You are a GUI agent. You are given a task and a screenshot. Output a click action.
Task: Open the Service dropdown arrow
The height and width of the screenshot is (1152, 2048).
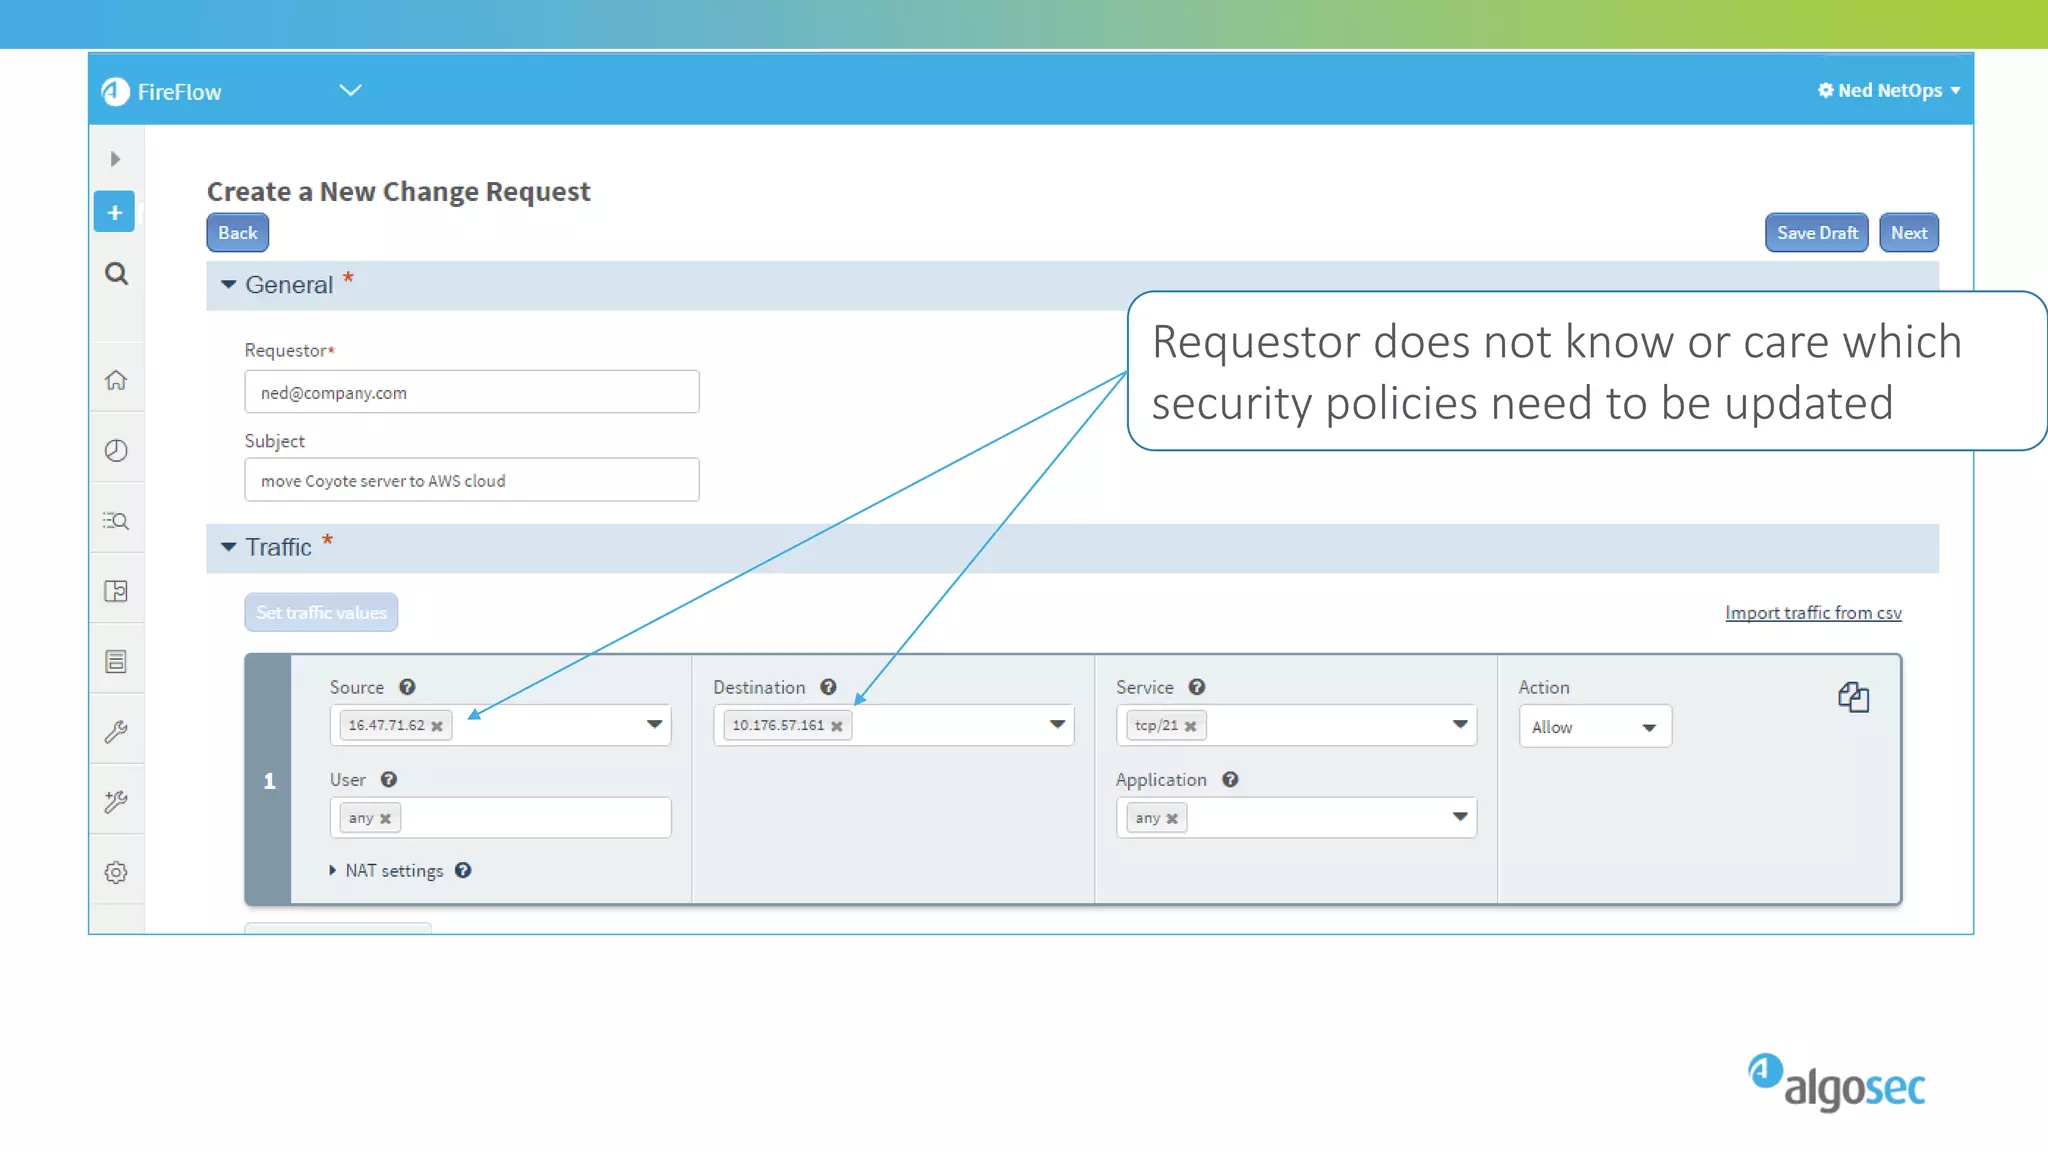pos(1460,724)
